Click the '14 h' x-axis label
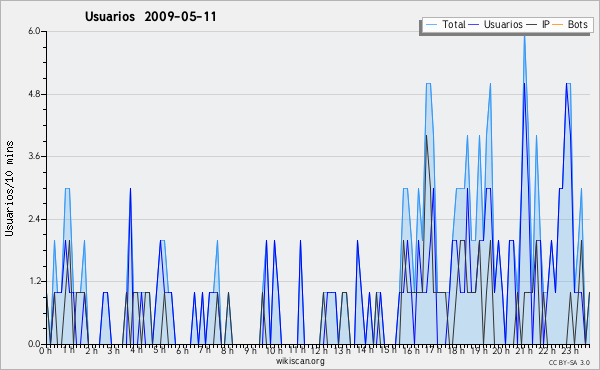The height and width of the screenshot is (370, 600). pos(365,350)
